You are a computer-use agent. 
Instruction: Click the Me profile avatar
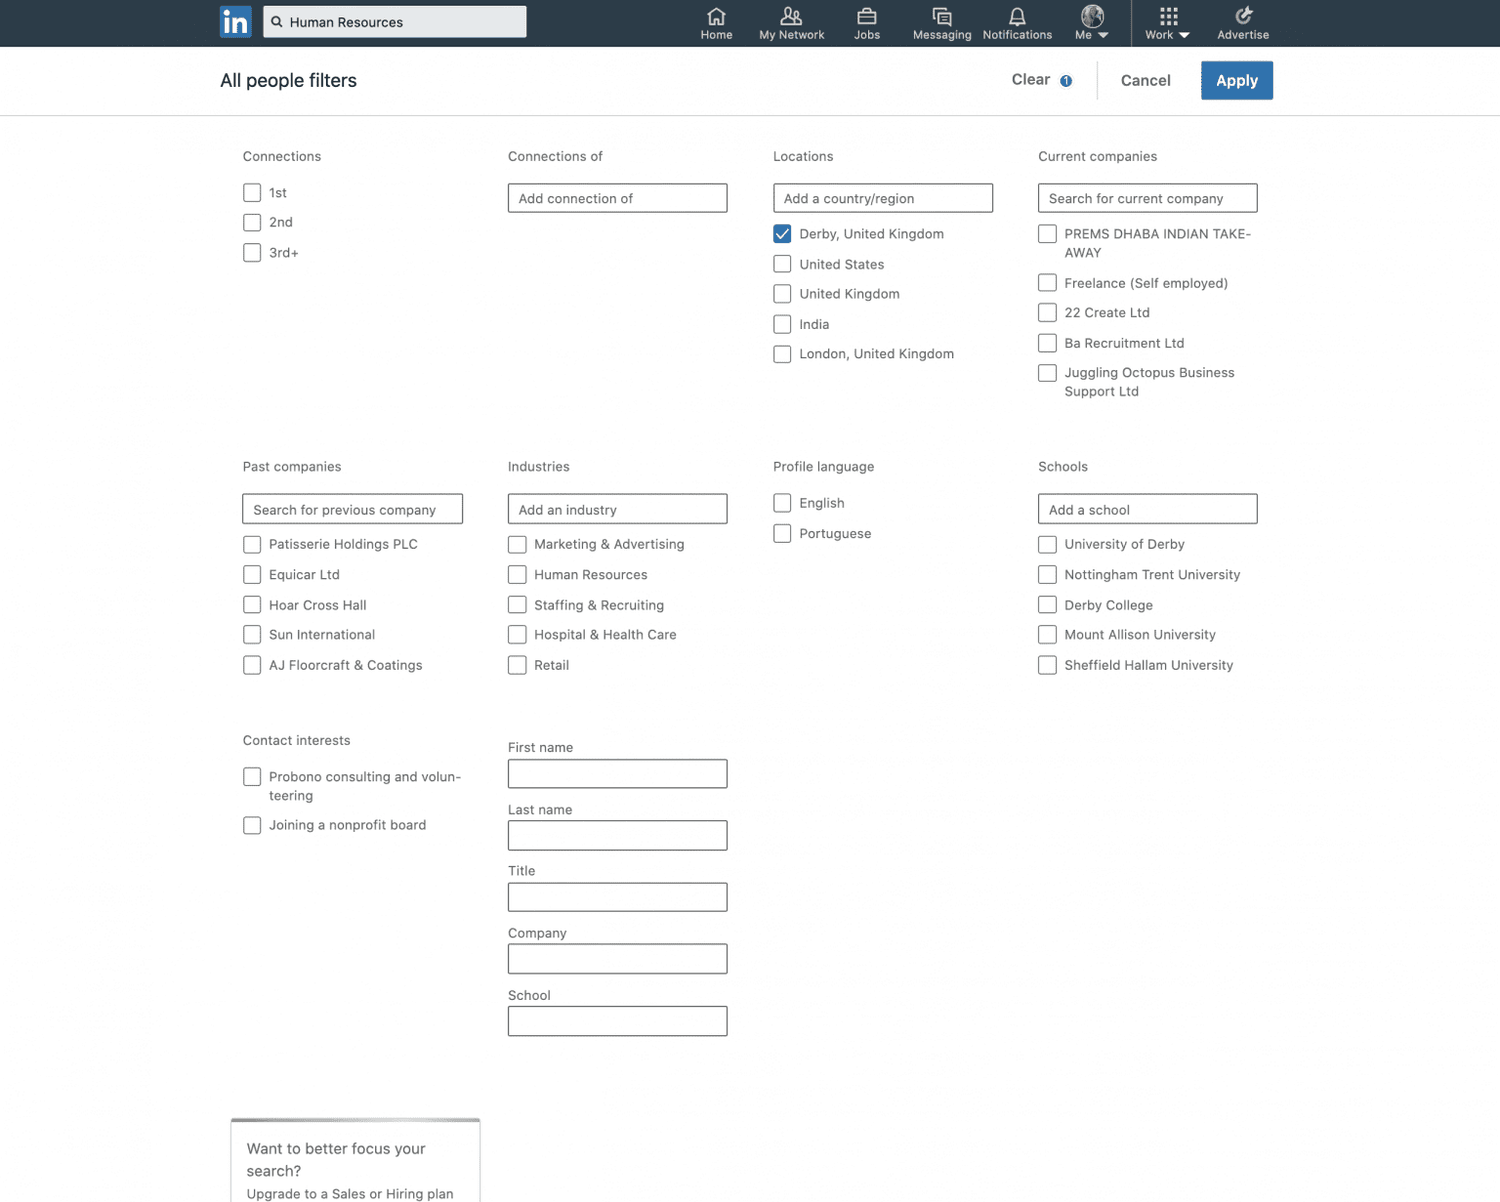[1092, 16]
